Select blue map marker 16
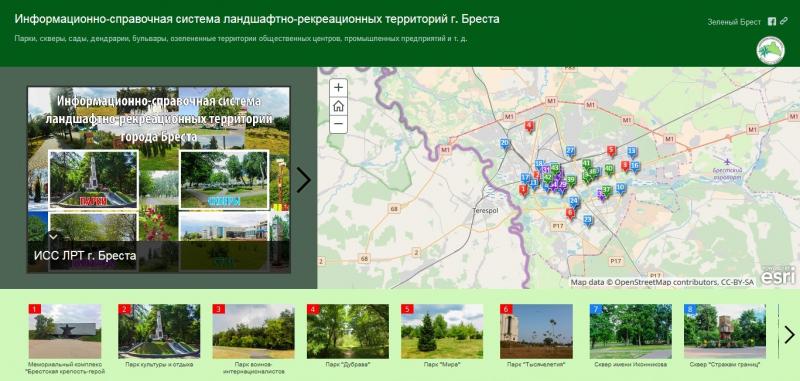800x381 pixels. [x=635, y=166]
